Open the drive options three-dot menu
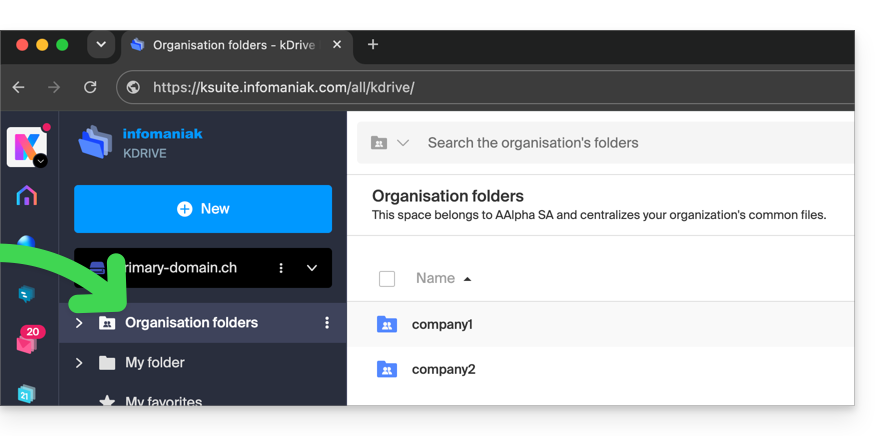This screenshot has width=885, height=436. [x=281, y=268]
